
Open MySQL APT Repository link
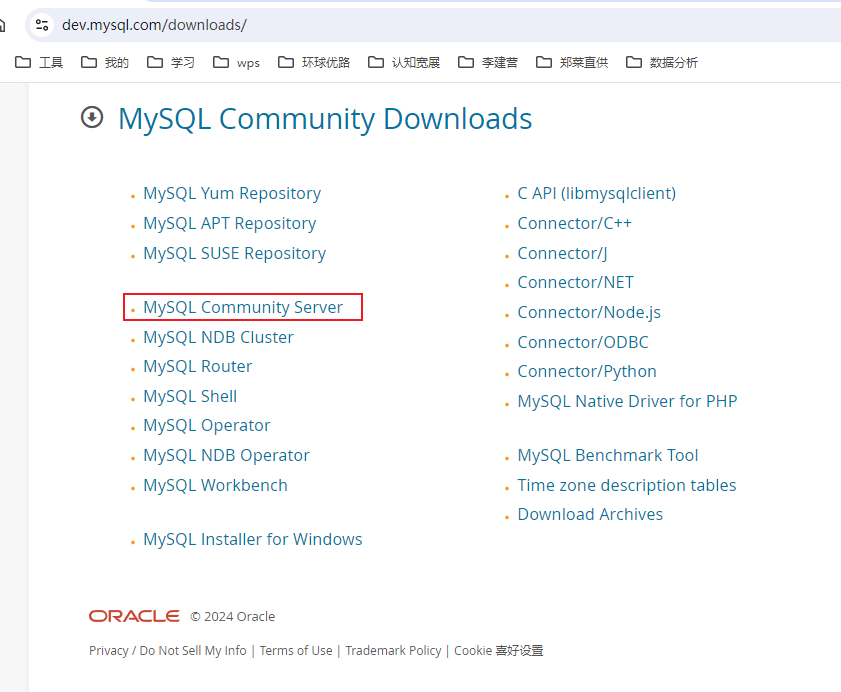point(230,223)
